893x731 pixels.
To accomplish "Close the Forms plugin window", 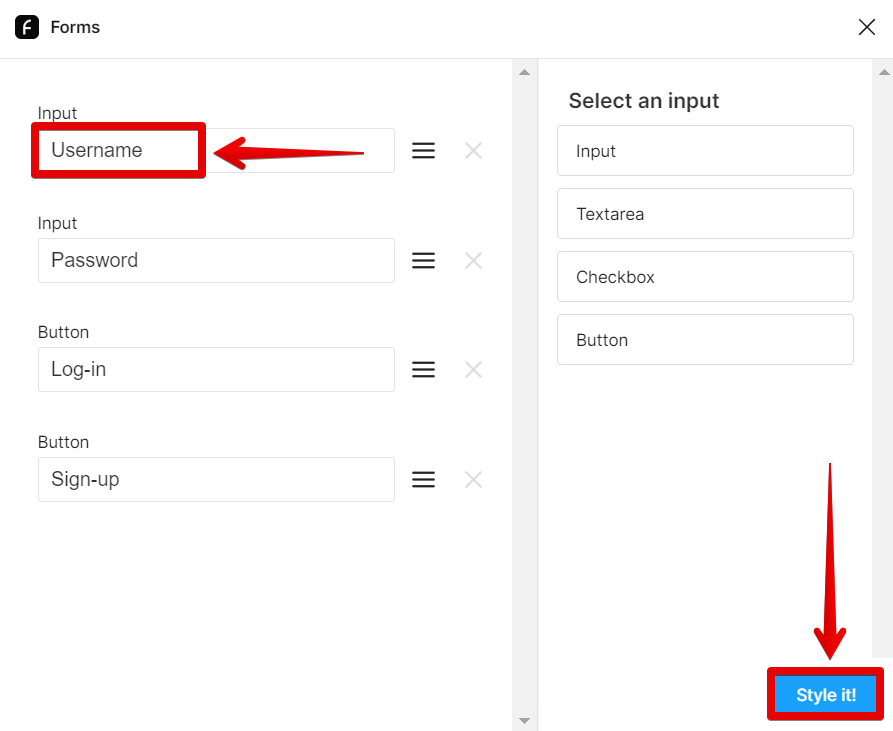I will coord(867,27).
